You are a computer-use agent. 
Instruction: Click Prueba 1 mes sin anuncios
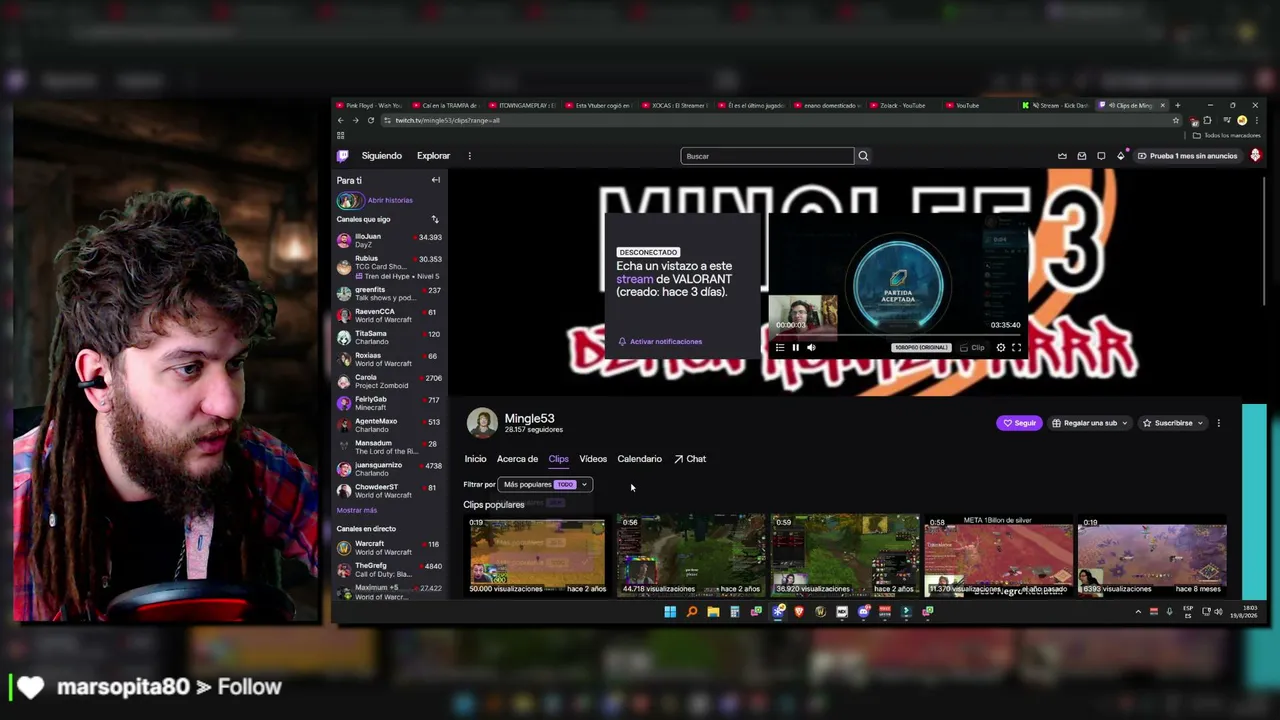pyautogui.click(x=1187, y=156)
